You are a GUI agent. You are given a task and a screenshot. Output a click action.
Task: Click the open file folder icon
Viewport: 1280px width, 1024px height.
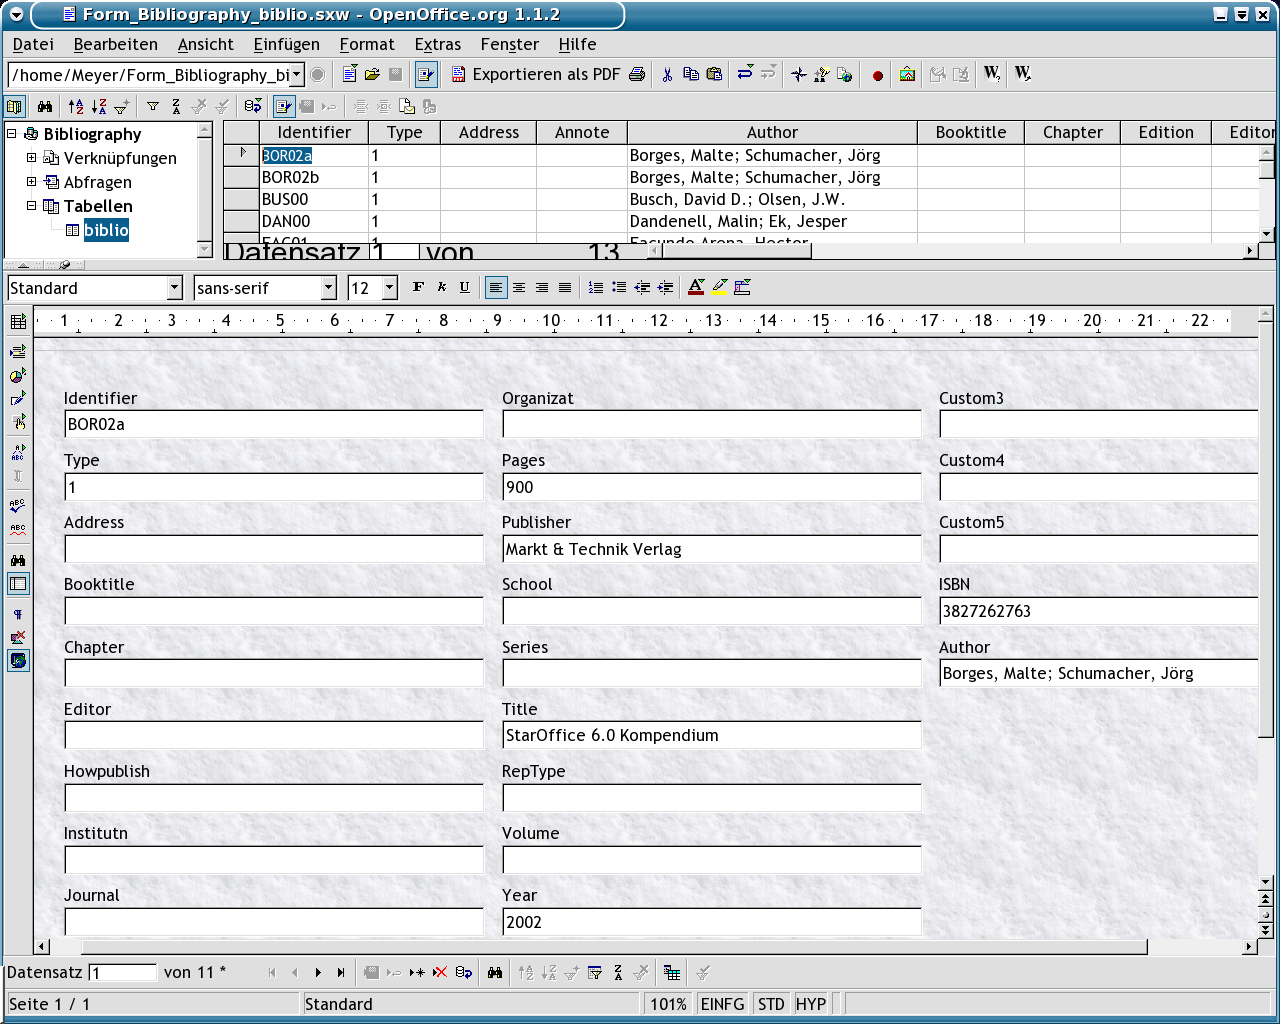pyautogui.click(x=372, y=74)
